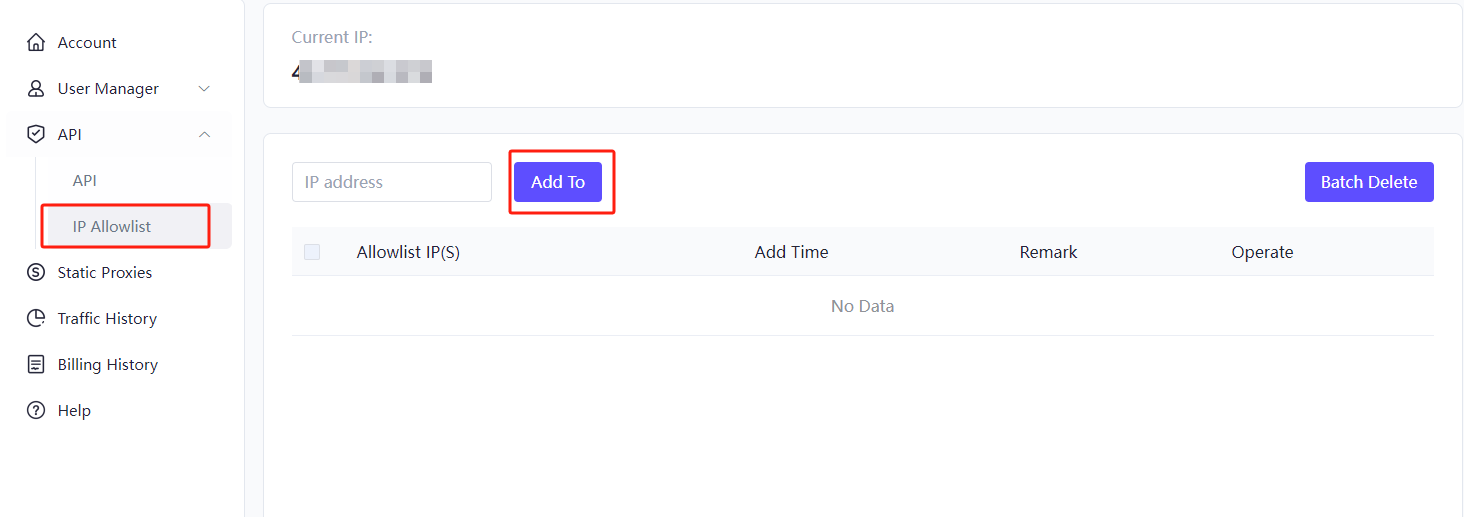Tick the select-all checkbox in table header
The width and height of the screenshot is (1464, 517).
point(312,252)
